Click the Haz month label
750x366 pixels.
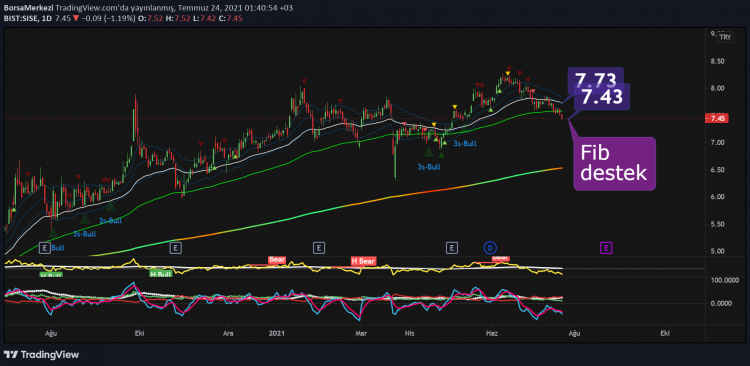click(491, 333)
